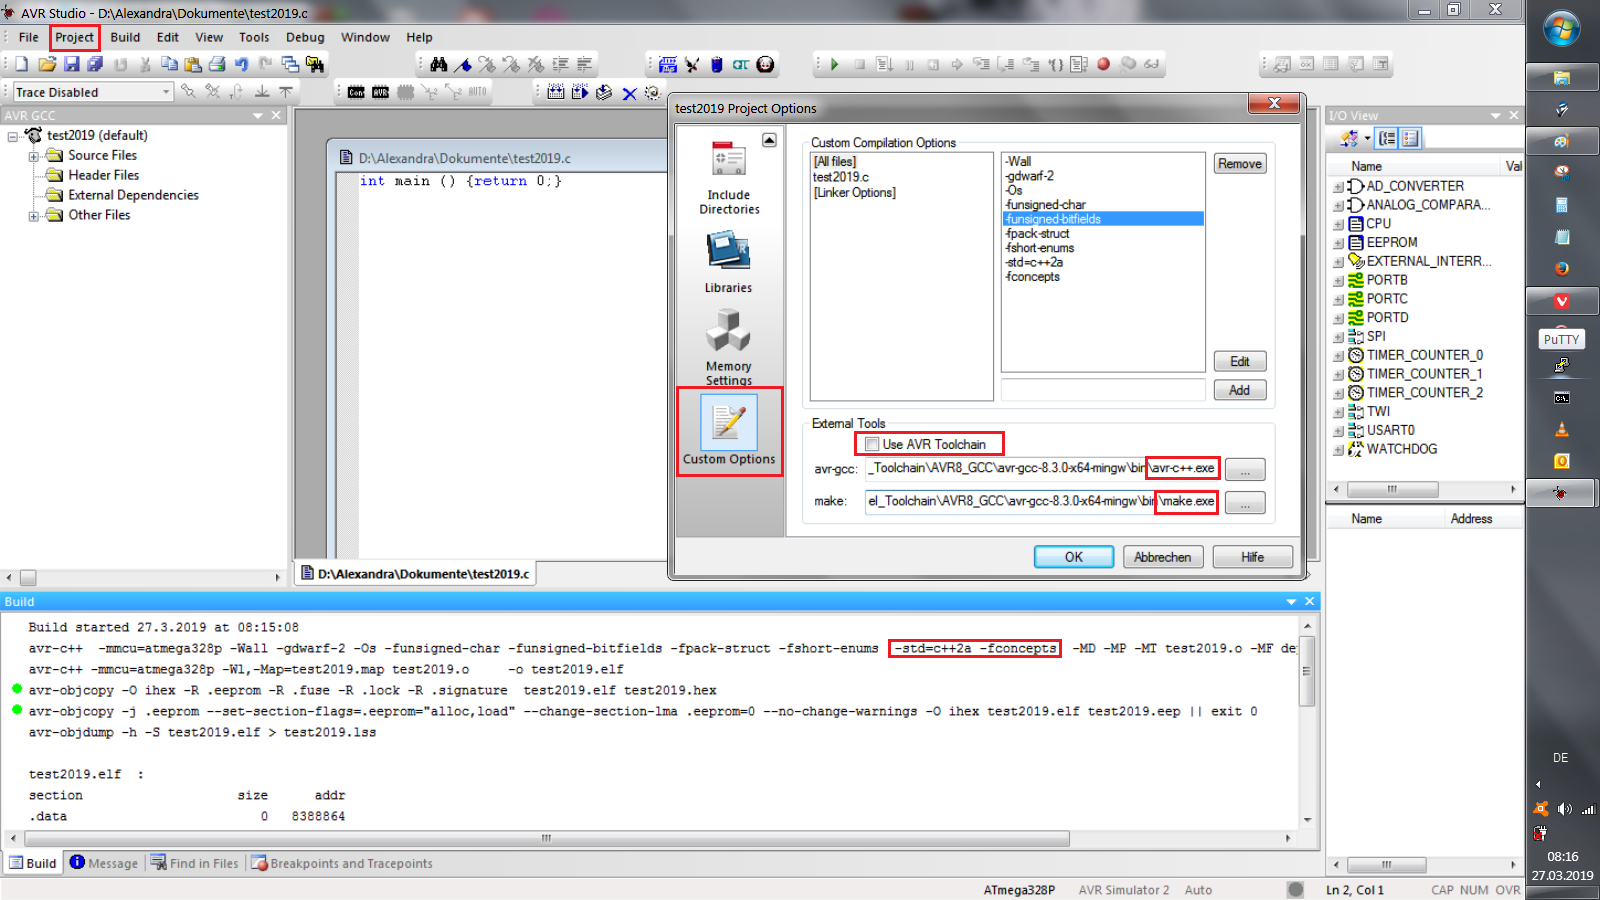The width and height of the screenshot is (1600, 900).
Task: Click the Open File folder icon
Action: coord(47,64)
